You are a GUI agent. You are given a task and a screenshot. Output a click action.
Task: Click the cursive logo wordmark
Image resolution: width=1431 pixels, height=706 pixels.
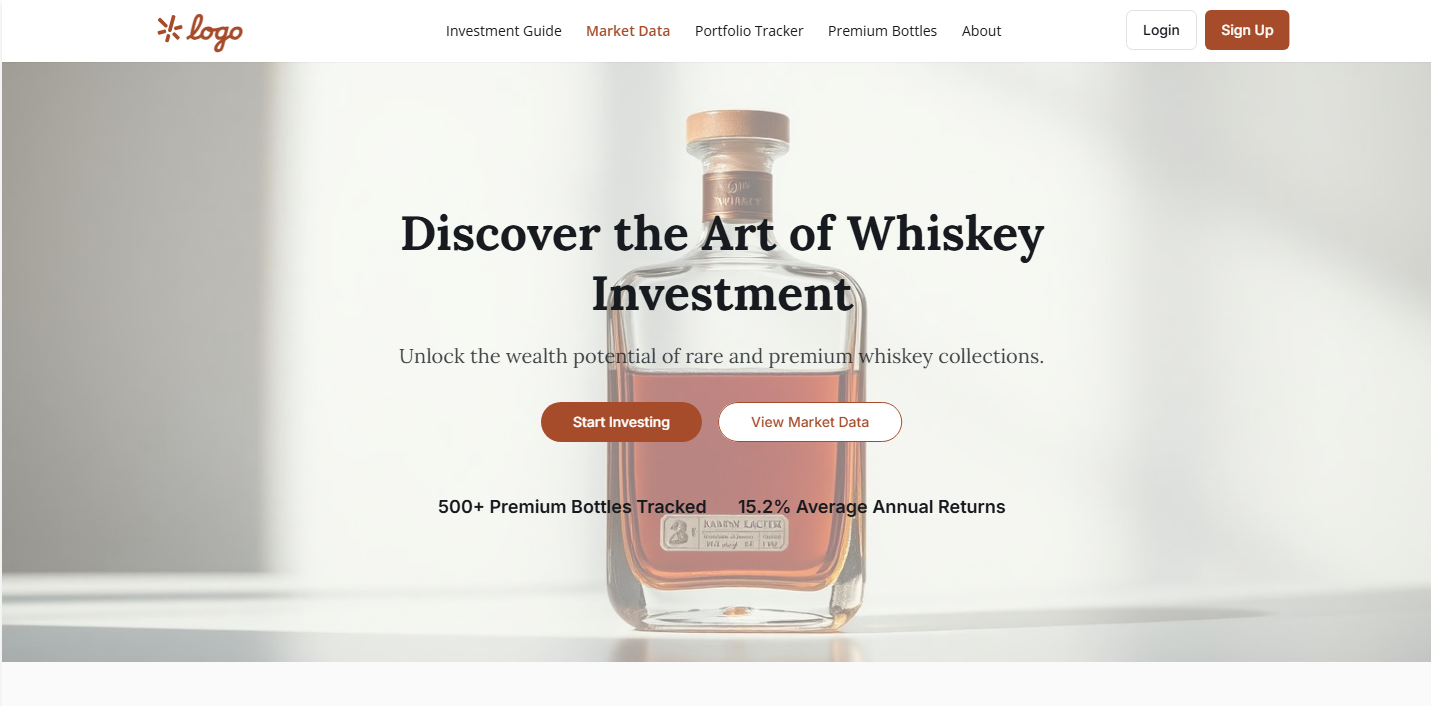215,33
